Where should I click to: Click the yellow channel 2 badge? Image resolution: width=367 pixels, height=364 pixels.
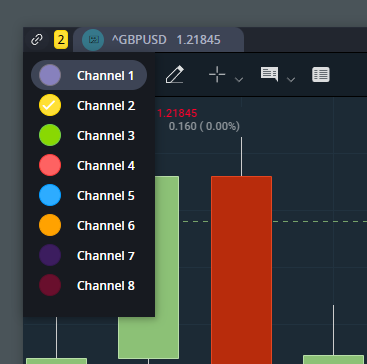(61, 40)
